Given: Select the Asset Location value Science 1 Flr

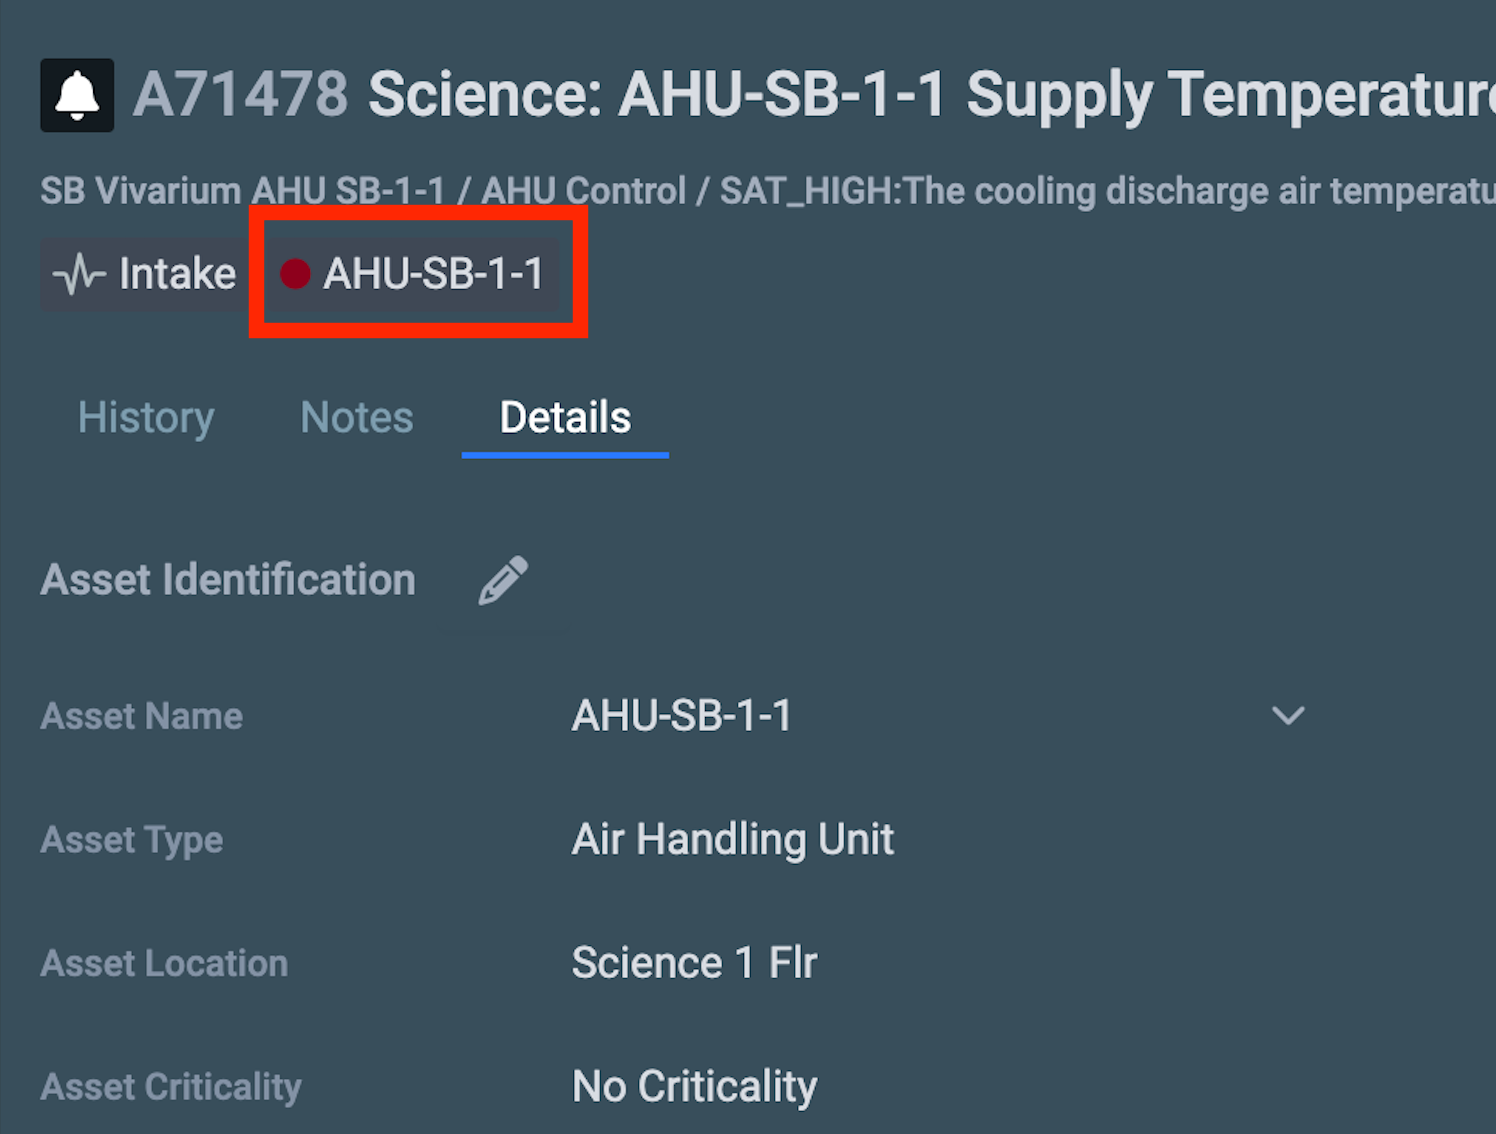Looking at the screenshot, I should click(694, 963).
